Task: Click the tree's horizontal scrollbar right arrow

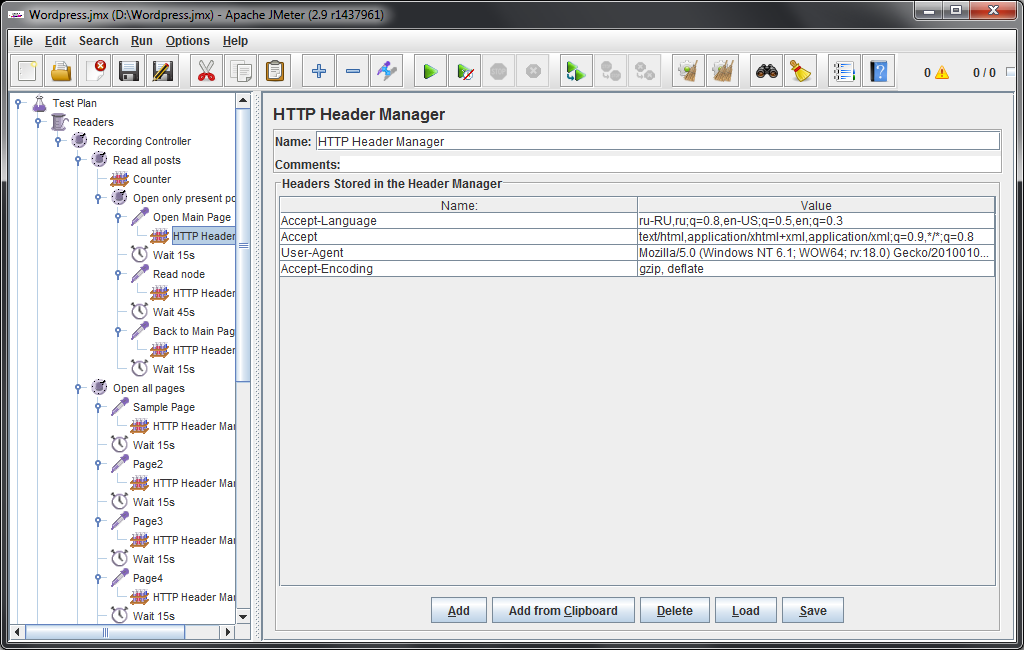Action: click(x=227, y=632)
